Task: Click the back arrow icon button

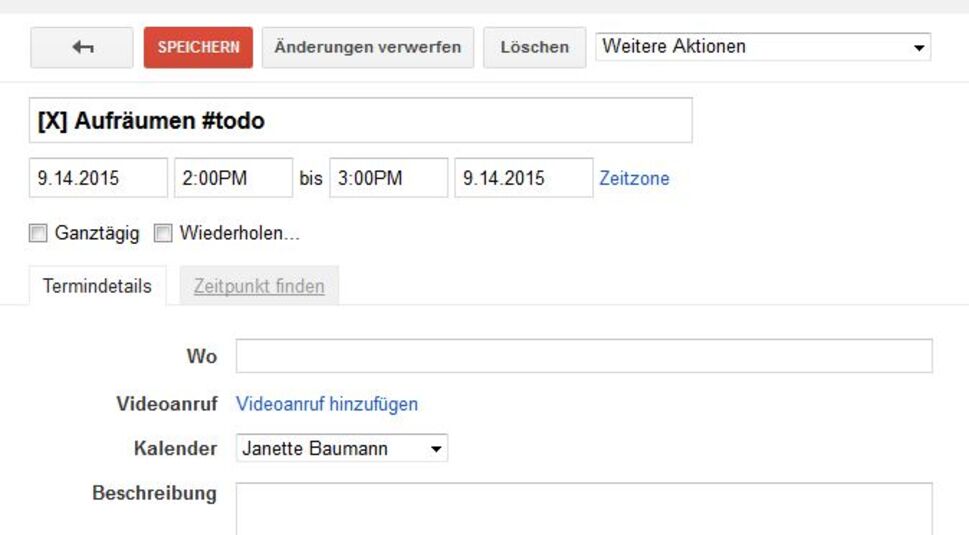Action: tap(82, 47)
